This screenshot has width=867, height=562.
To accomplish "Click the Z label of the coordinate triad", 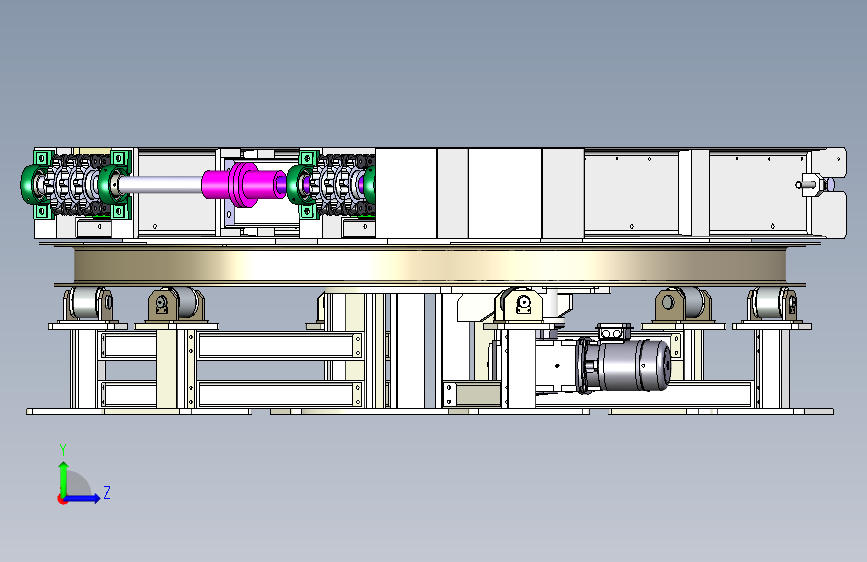I will click(x=107, y=492).
